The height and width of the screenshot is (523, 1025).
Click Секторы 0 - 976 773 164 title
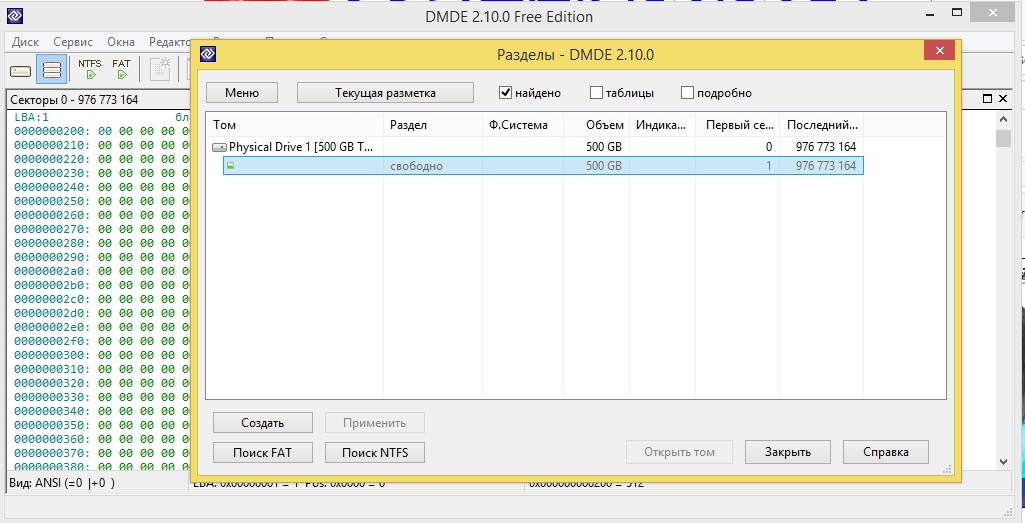click(x=74, y=99)
